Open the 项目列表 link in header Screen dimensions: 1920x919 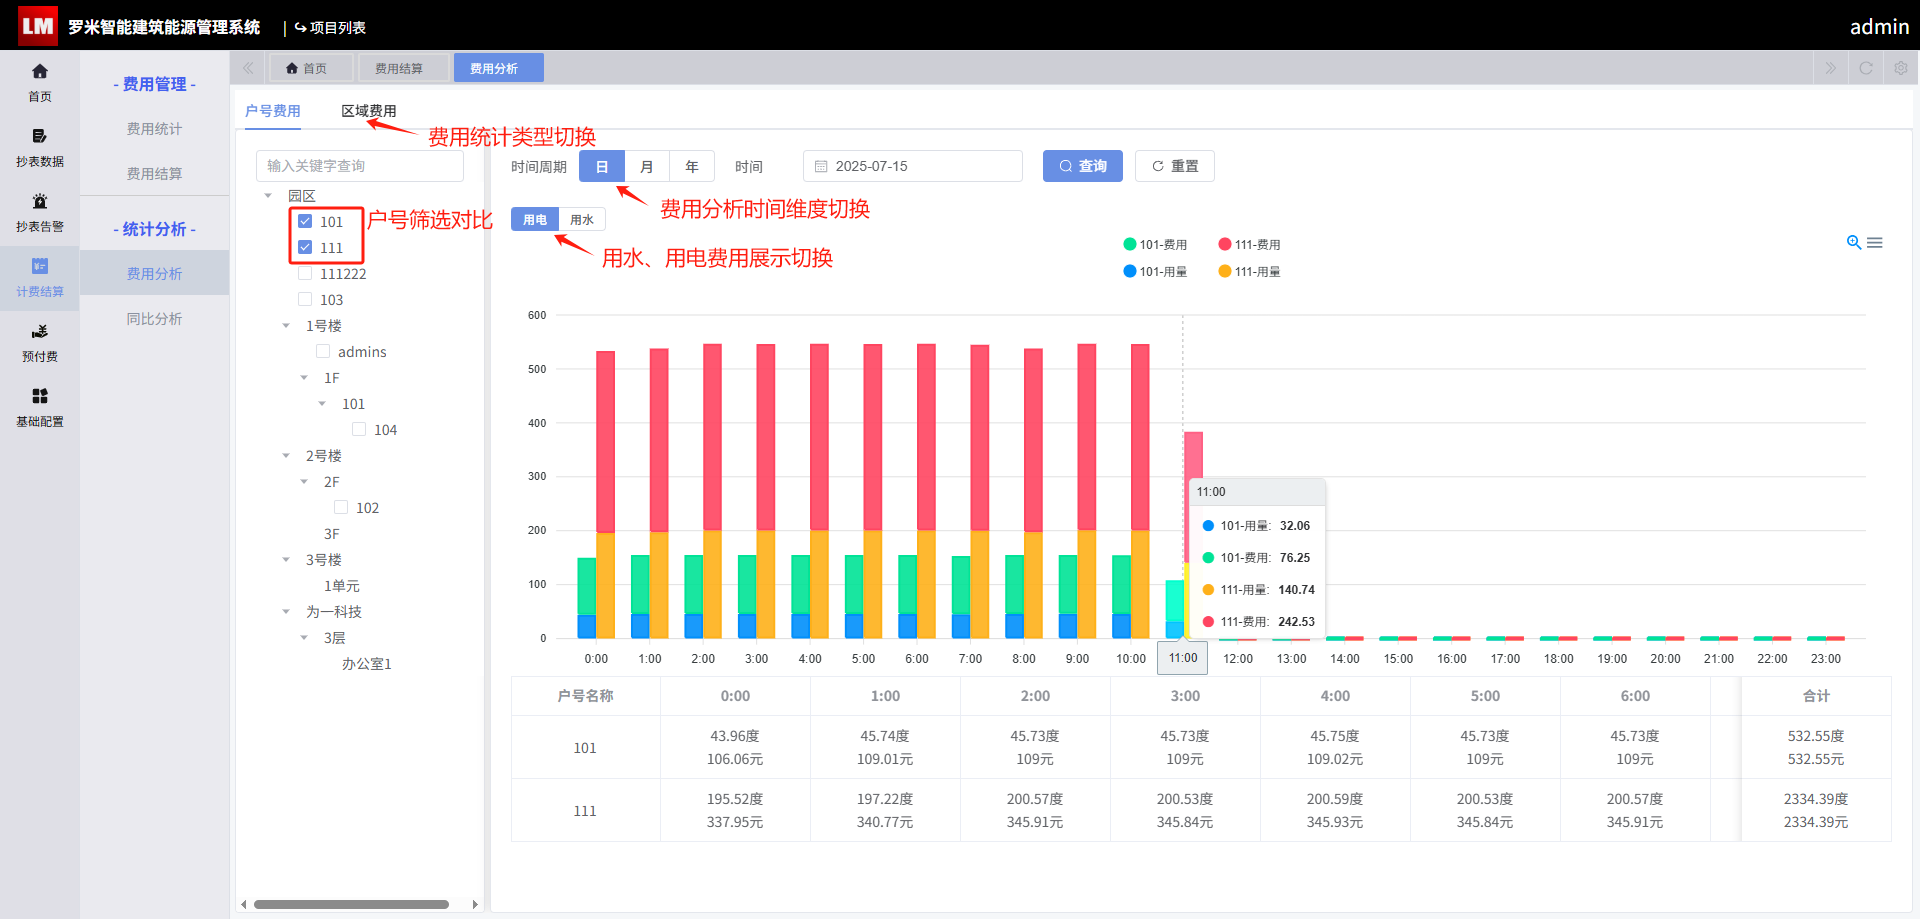[330, 27]
